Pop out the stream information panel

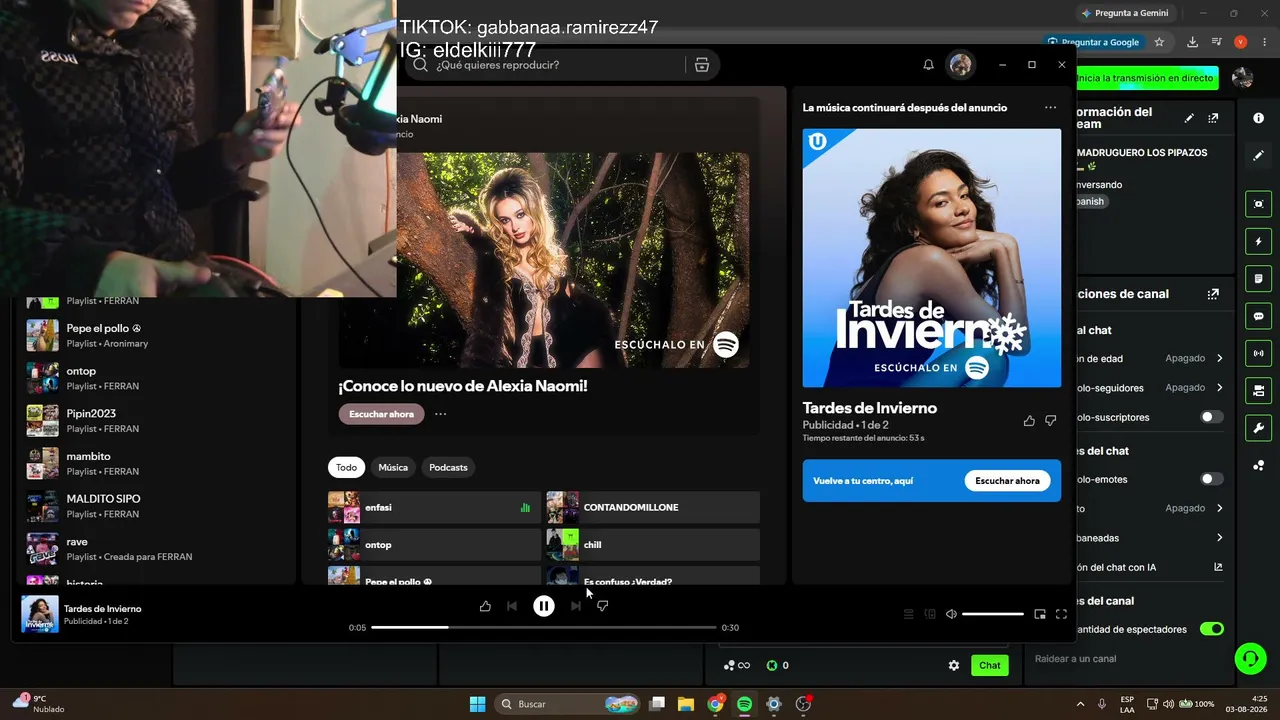pyautogui.click(x=1213, y=118)
